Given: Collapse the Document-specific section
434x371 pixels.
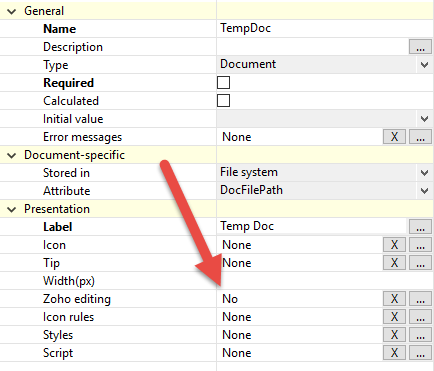Looking at the screenshot, I should [x=12, y=156].
